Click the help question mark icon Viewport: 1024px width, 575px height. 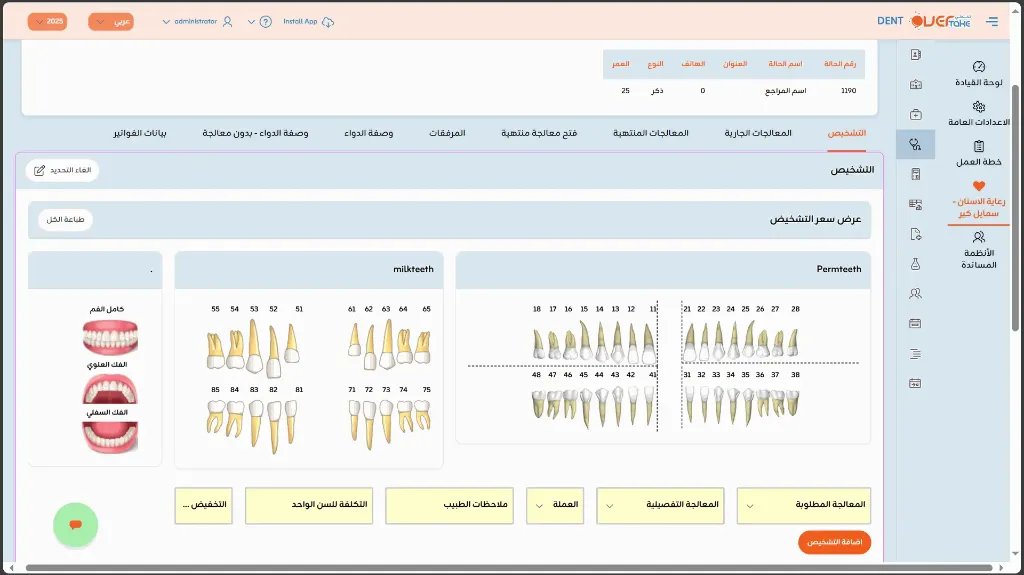pos(265,21)
